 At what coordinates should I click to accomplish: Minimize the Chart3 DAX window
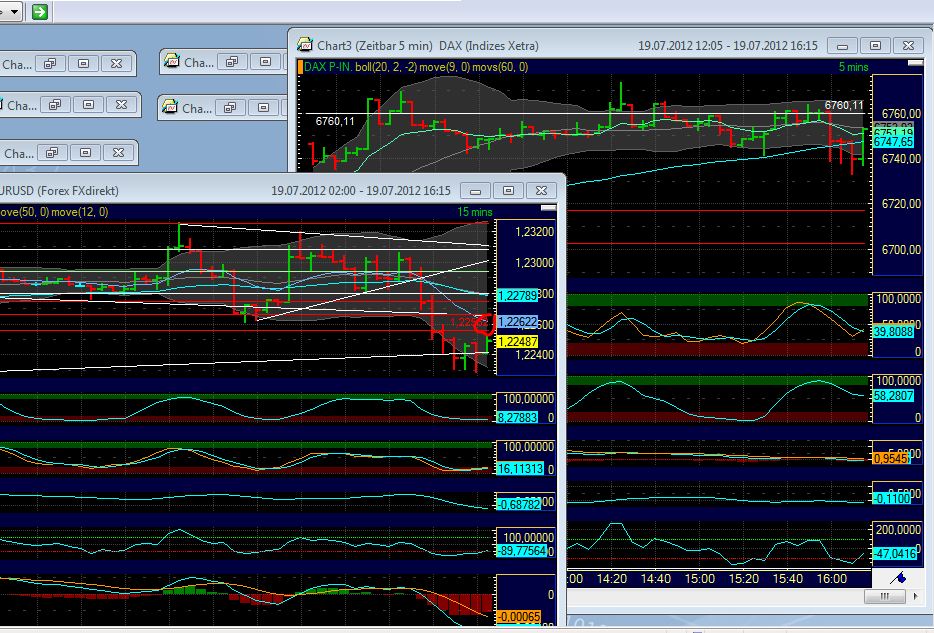(842, 46)
